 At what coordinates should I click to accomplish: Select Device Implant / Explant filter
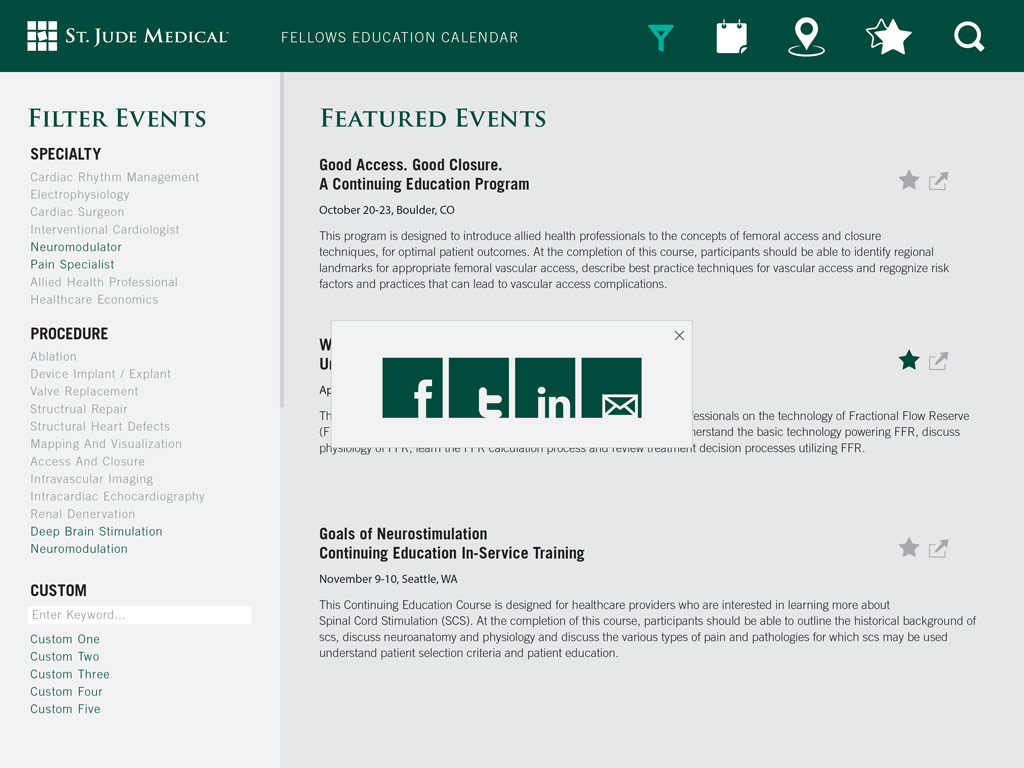pos(101,374)
